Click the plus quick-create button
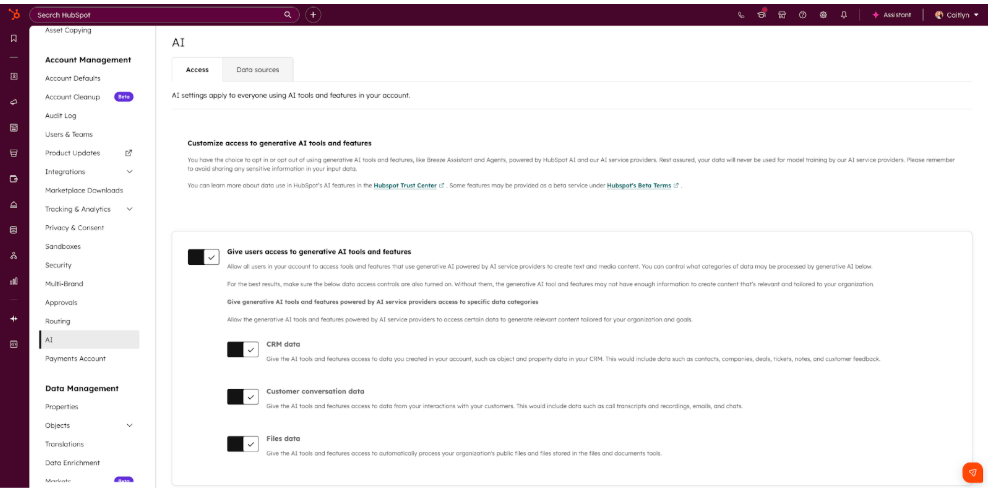994x492 pixels. pos(313,15)
